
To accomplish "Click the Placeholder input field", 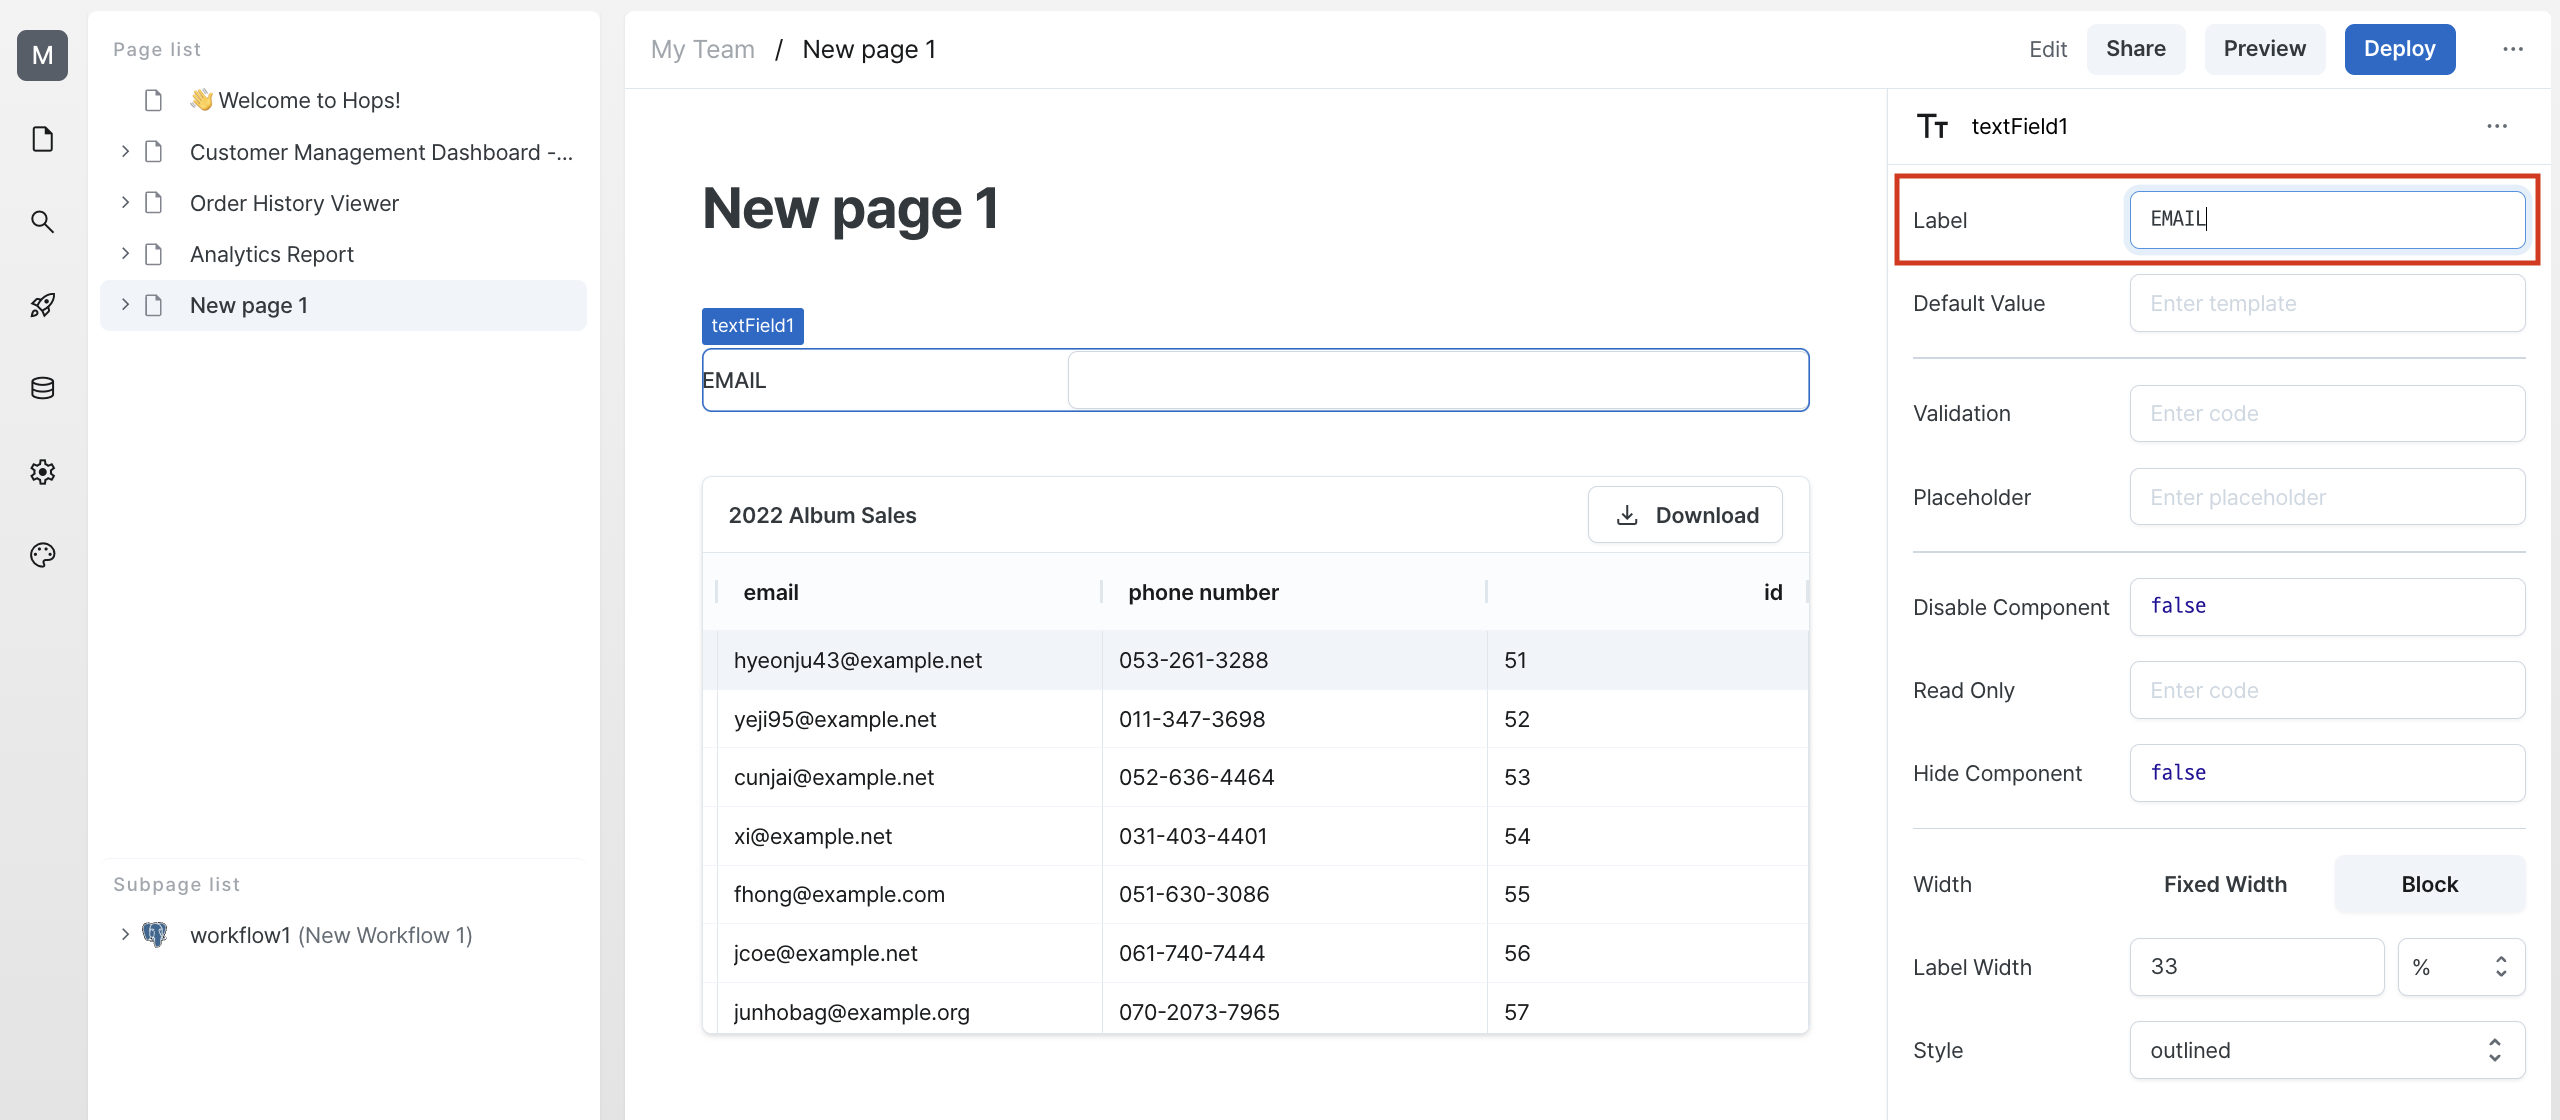I will coord(2327,497).
